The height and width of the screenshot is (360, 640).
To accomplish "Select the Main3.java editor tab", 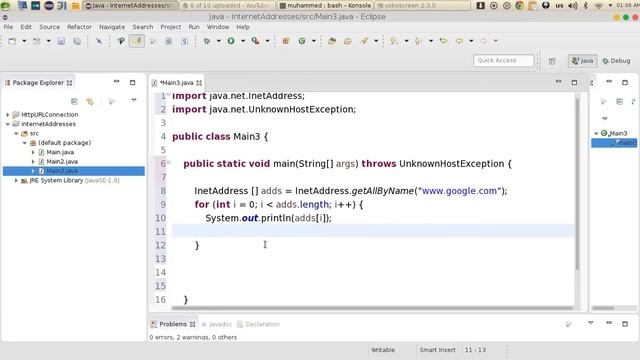I will click(176, 82).
